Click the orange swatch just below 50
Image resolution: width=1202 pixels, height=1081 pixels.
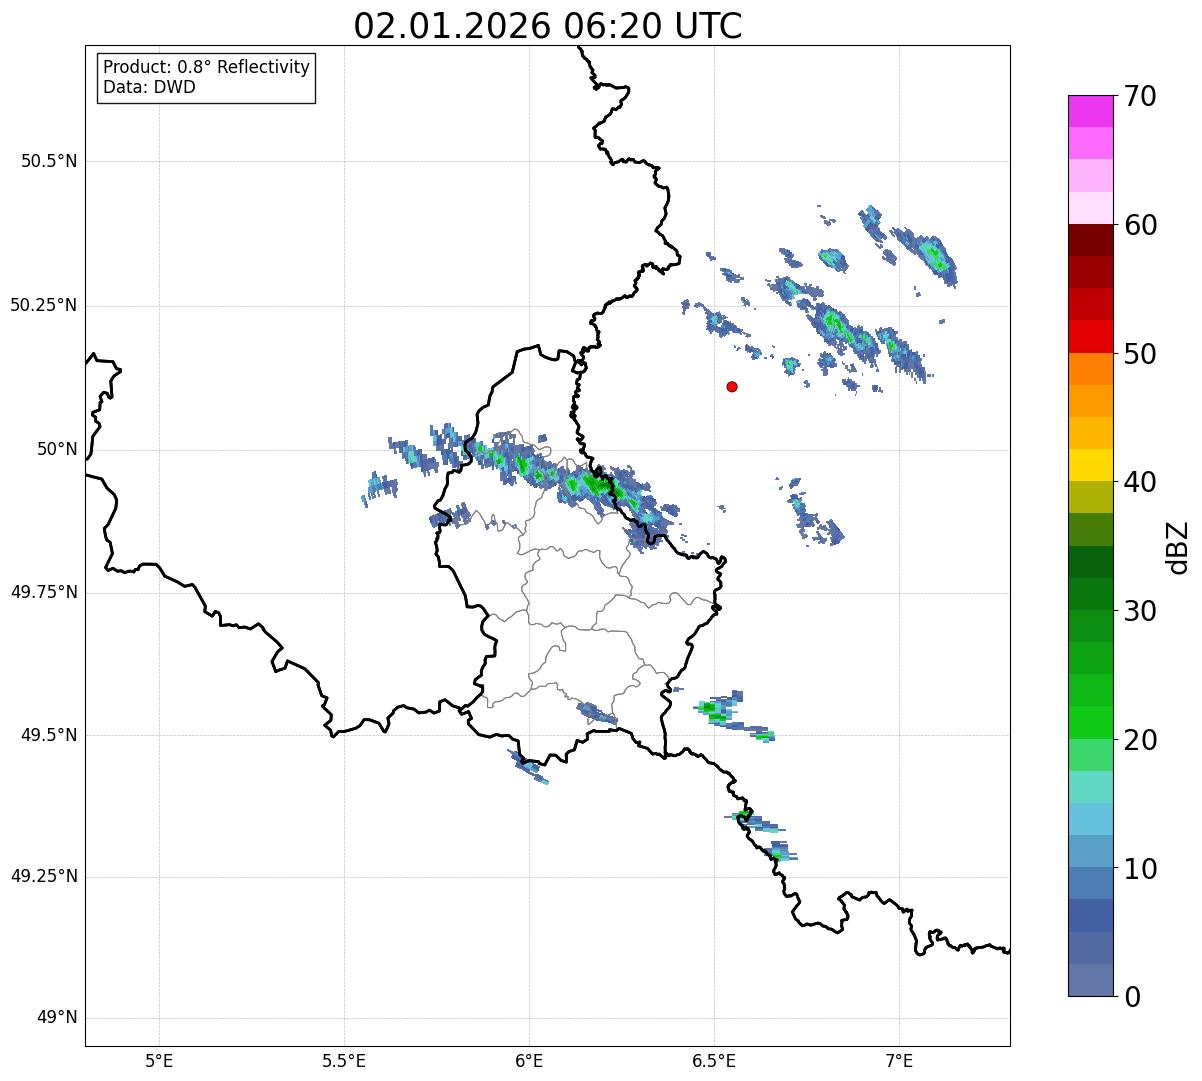point(1090,369)
